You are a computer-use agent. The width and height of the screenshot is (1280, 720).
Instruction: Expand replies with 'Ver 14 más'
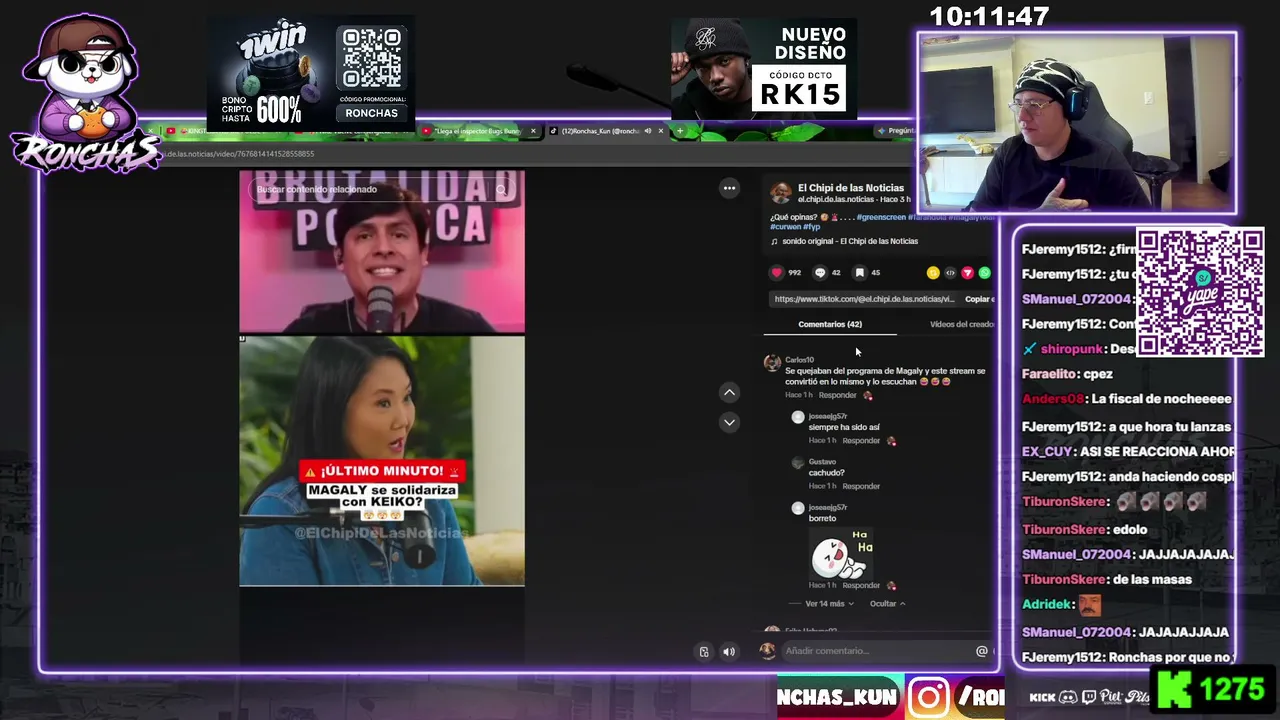829,604
